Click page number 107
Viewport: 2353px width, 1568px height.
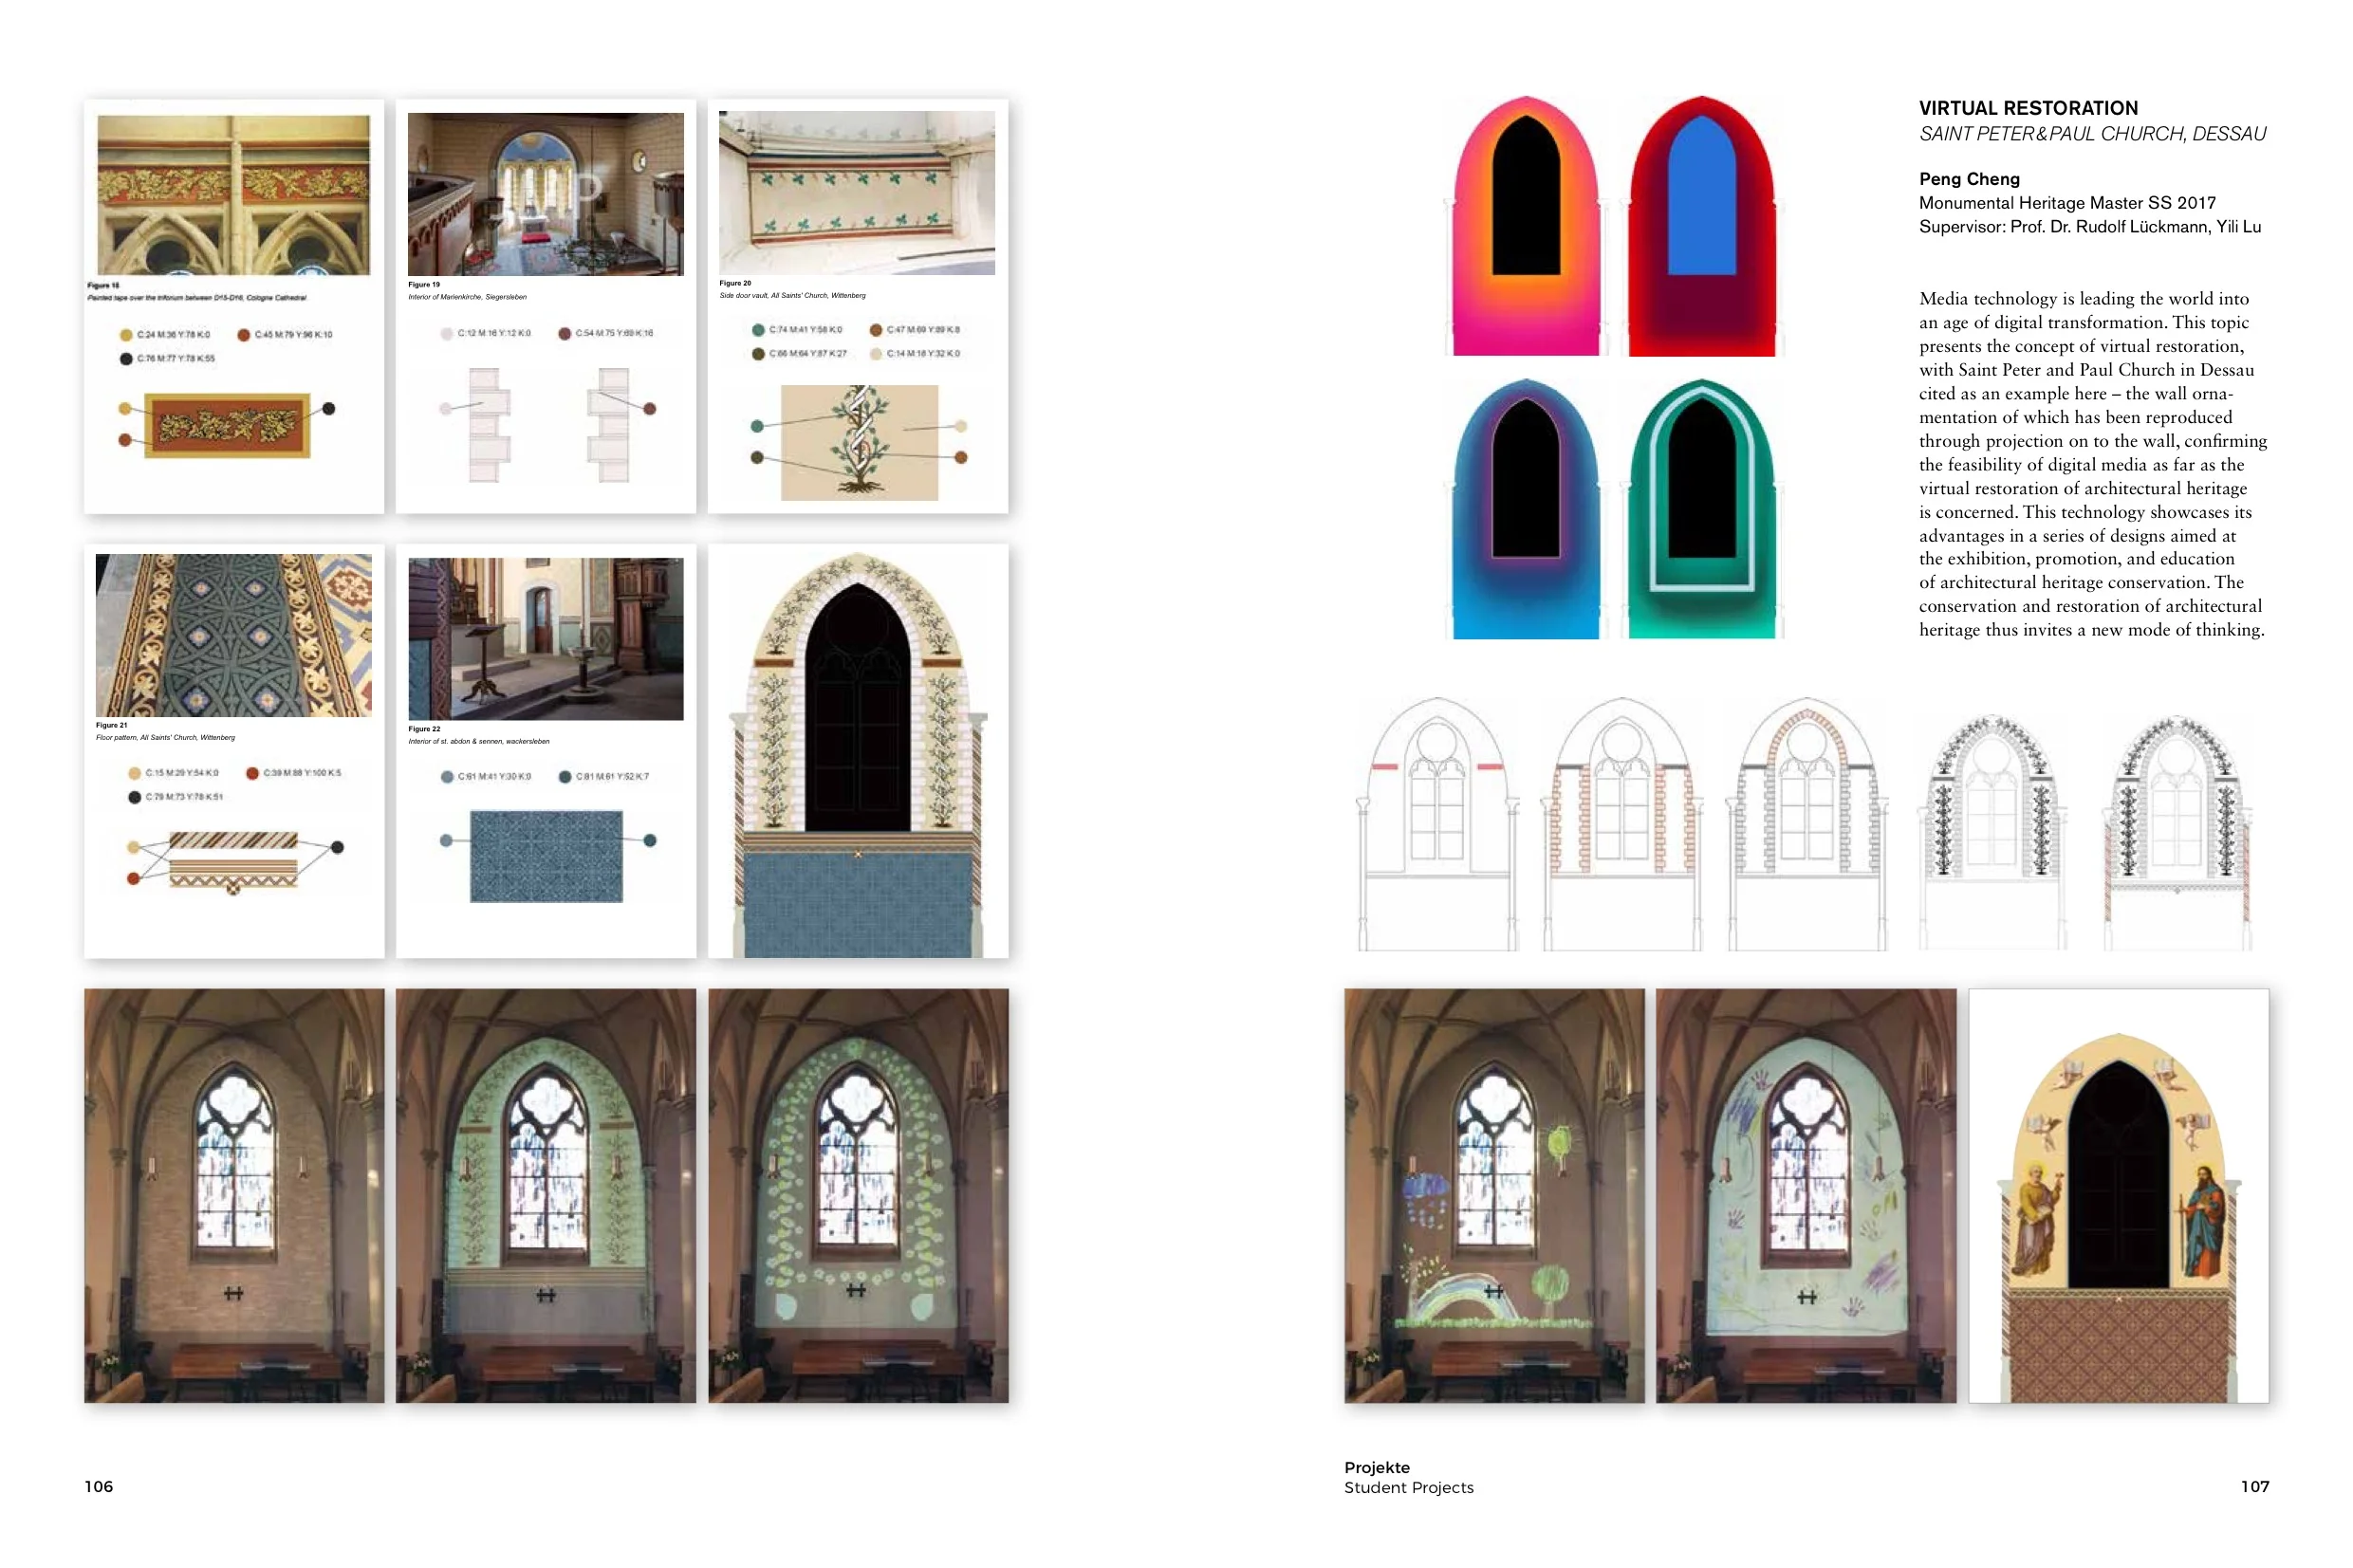pos(2254,1486)
